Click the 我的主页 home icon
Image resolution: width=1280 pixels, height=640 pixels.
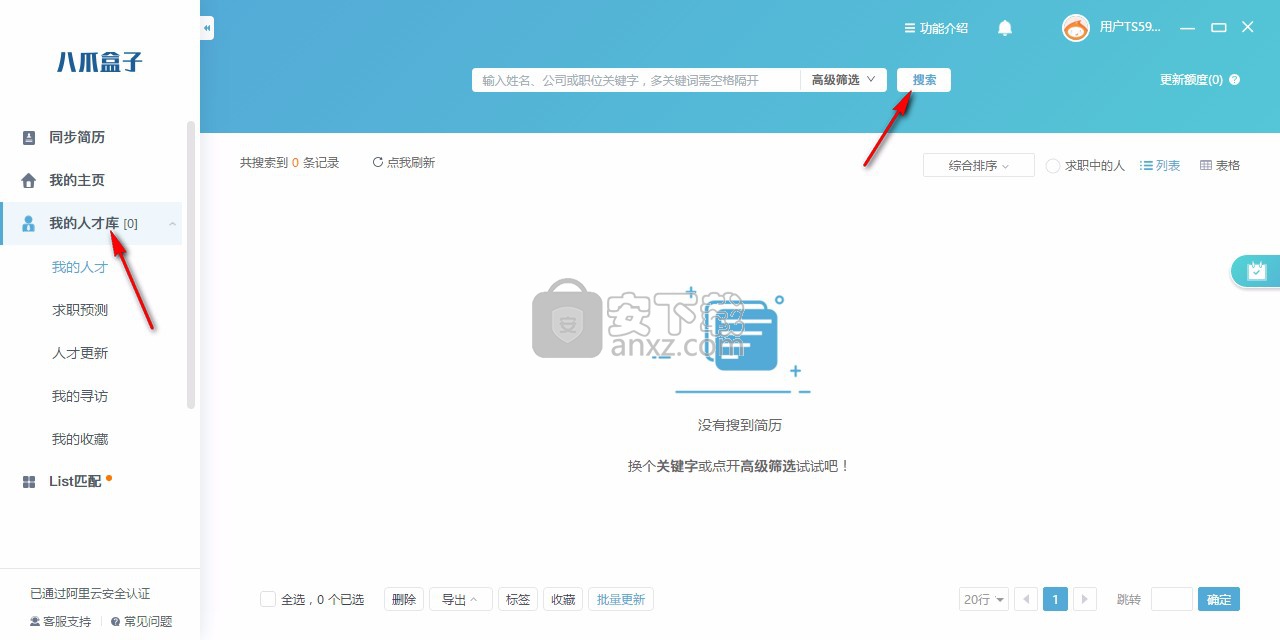click(29, 181)
